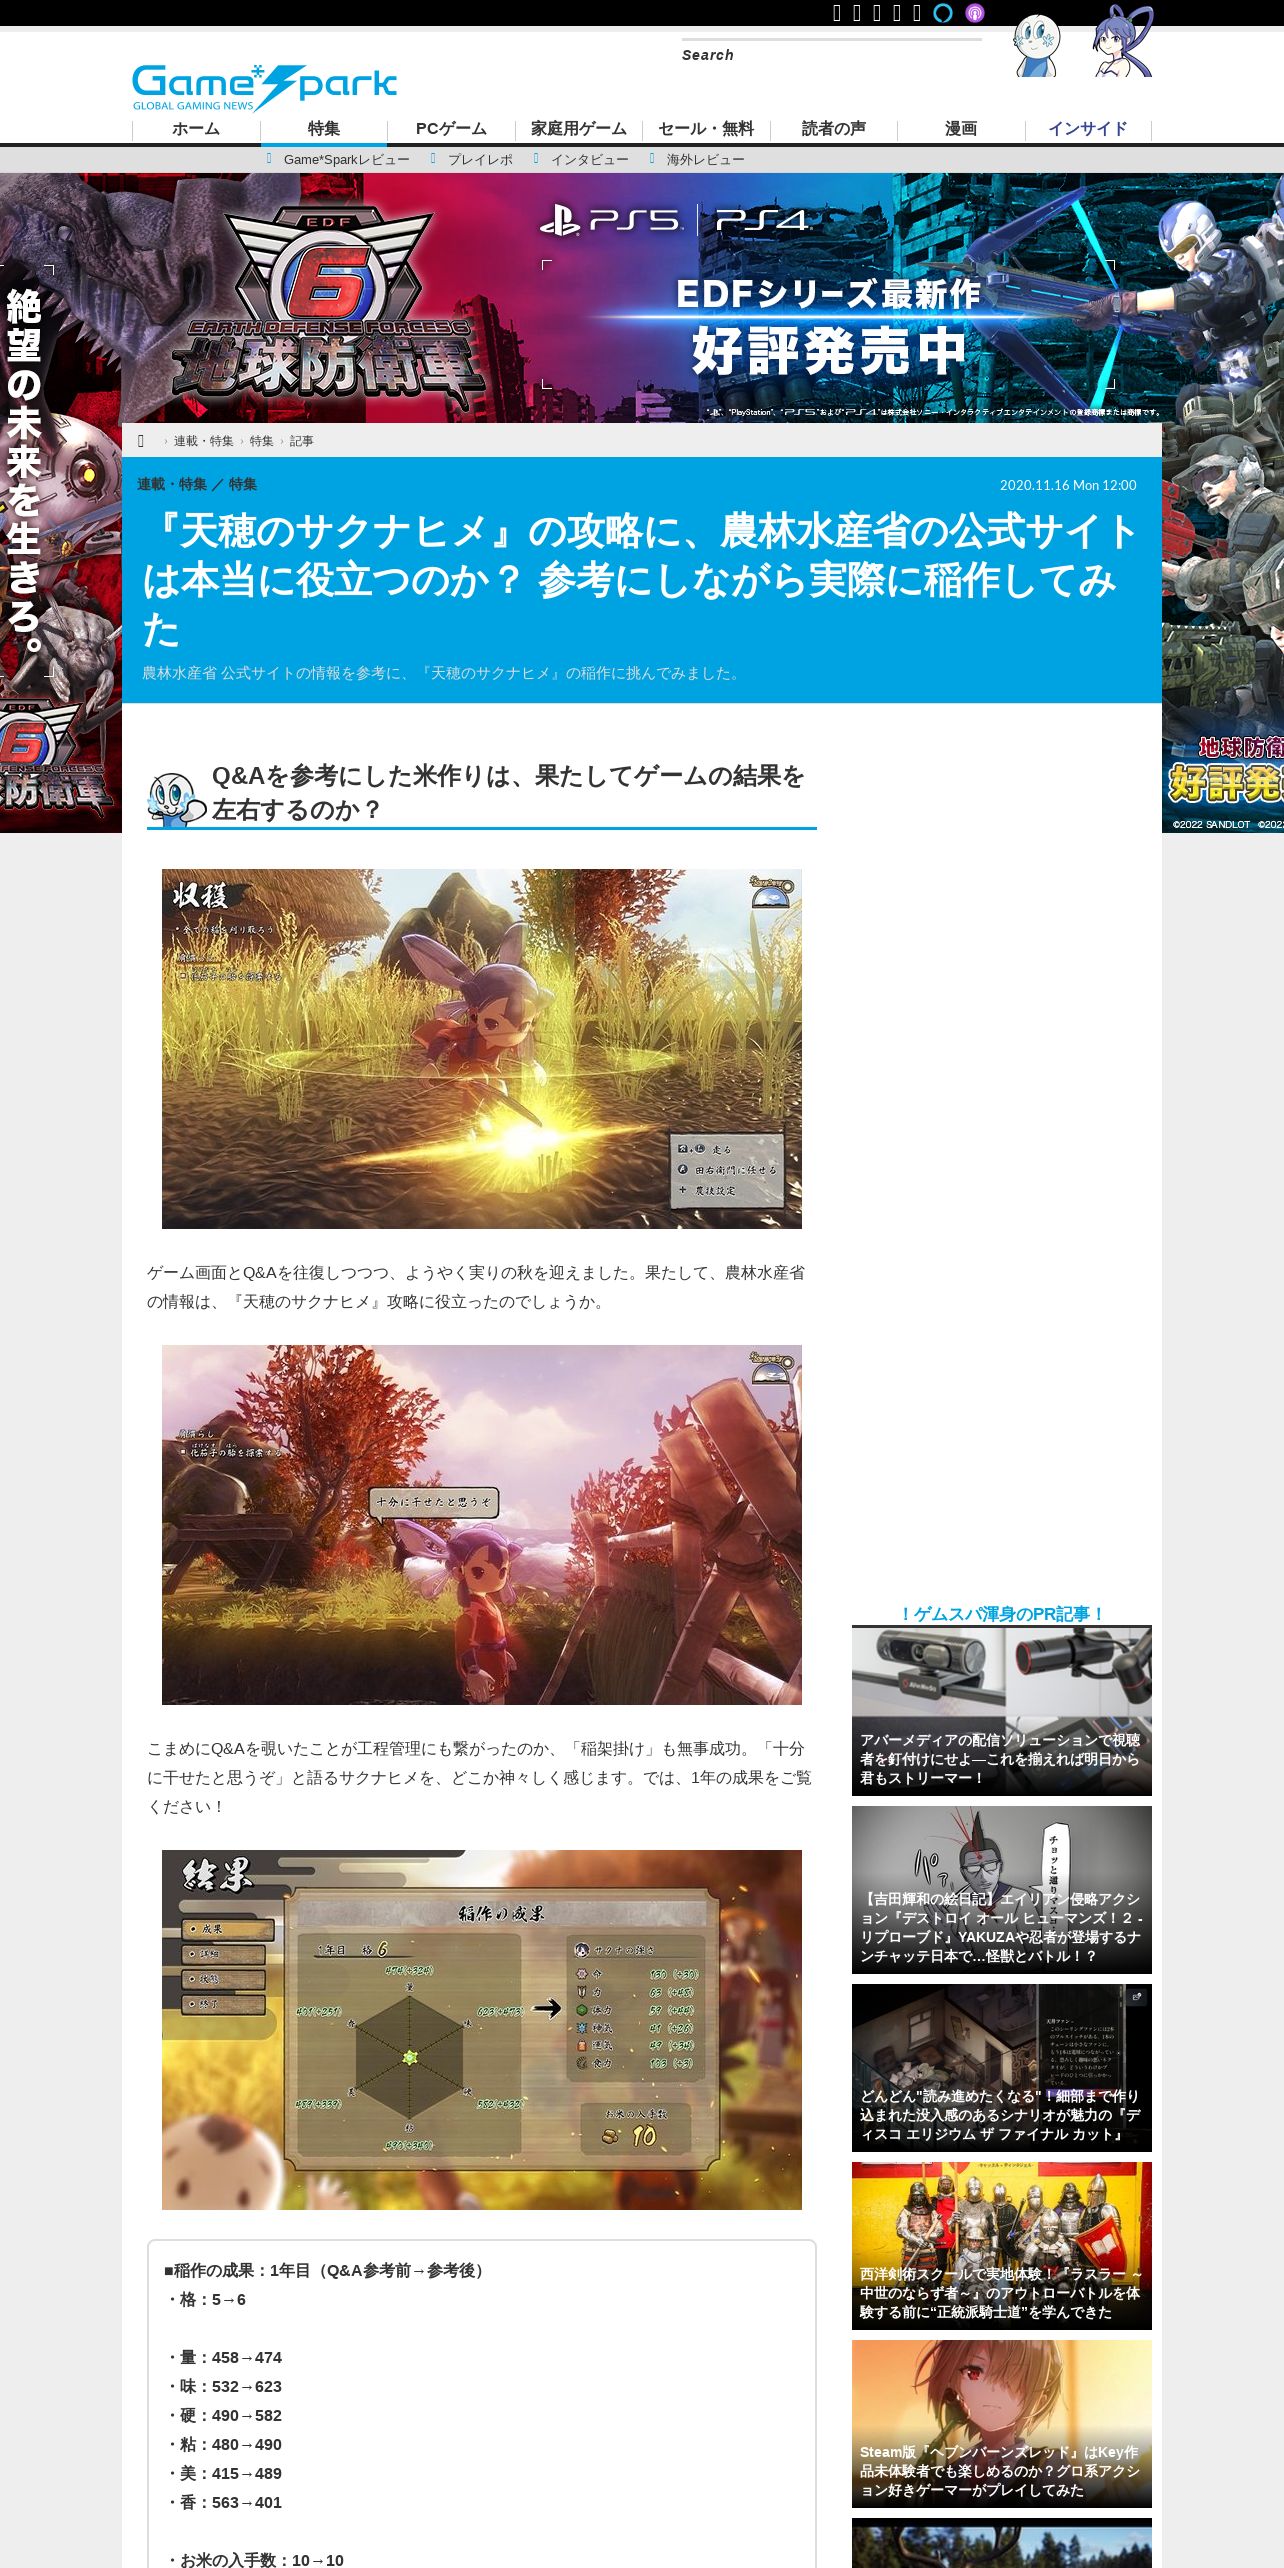Open the PCゲーム menu tab
1284x2568 pixels.
pos(451,129)
